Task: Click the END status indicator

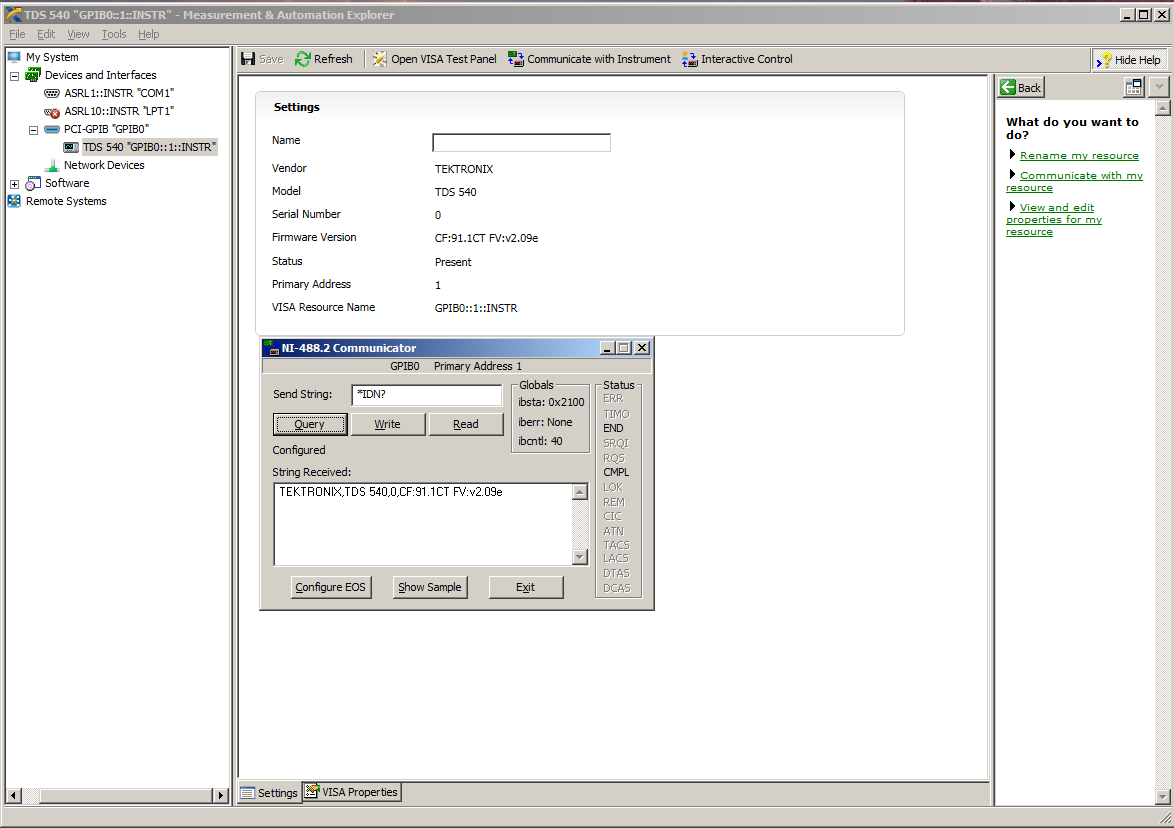Action: coord(613,428)
